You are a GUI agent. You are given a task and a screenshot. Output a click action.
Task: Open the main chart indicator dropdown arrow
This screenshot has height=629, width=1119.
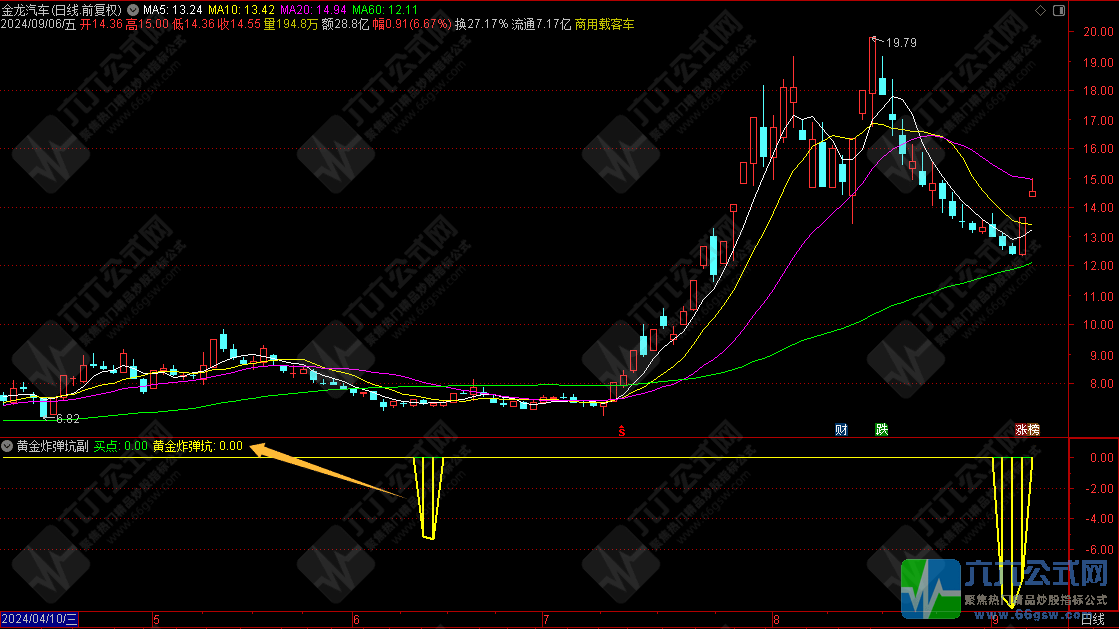[133, 10]
